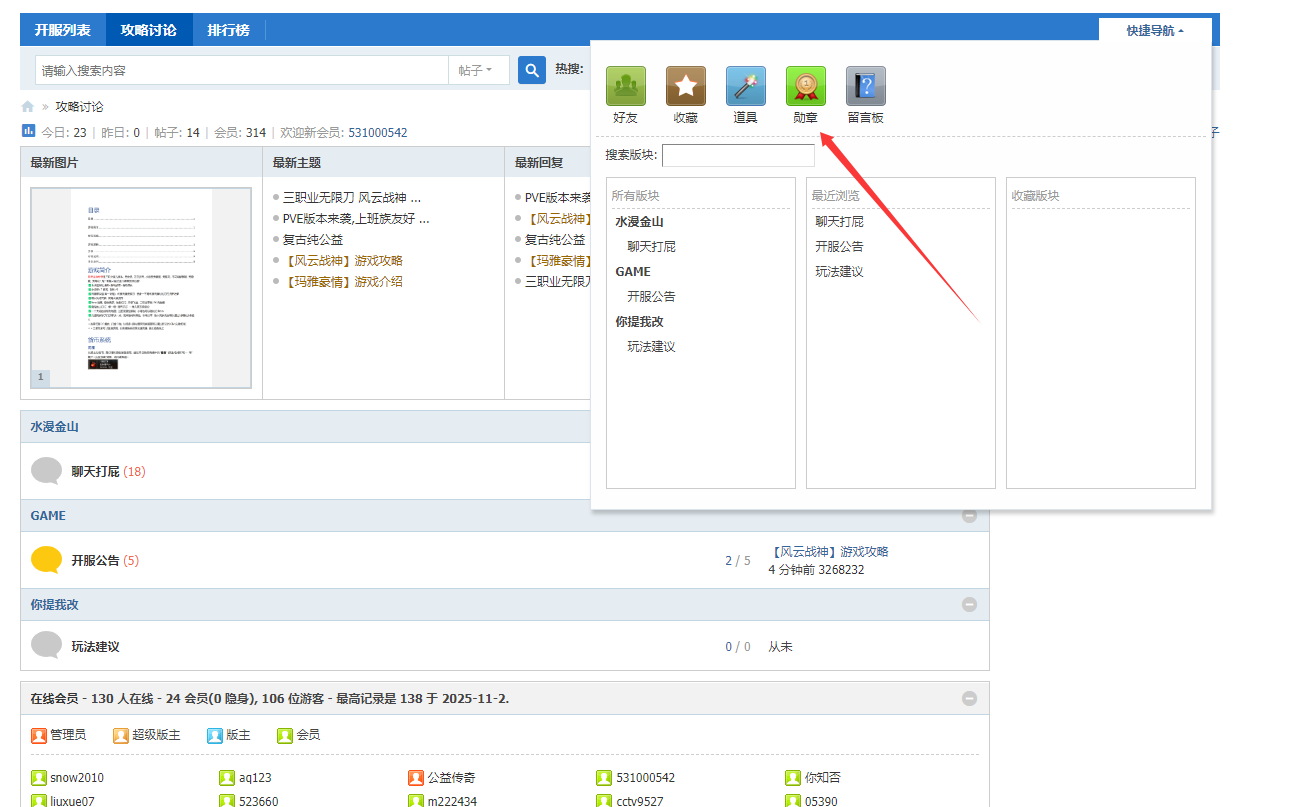Open the 道具 magic wand icon
The width and height of the screenshot is (1315, 807).
(745, 87)
